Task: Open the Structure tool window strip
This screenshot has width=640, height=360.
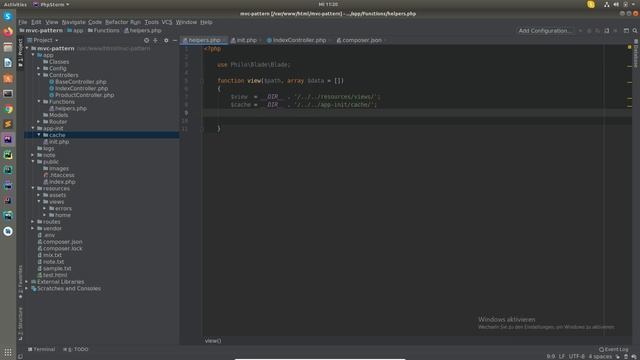Action: [x=20, y=324]
